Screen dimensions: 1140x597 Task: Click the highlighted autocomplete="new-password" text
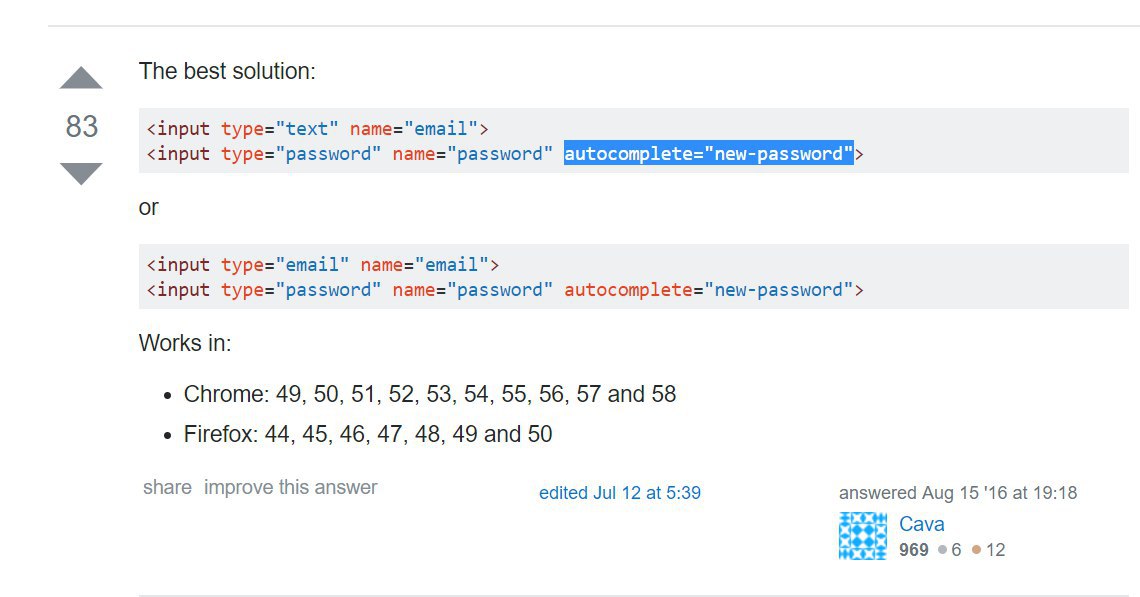pyautogui.click(x=708, y=154)
